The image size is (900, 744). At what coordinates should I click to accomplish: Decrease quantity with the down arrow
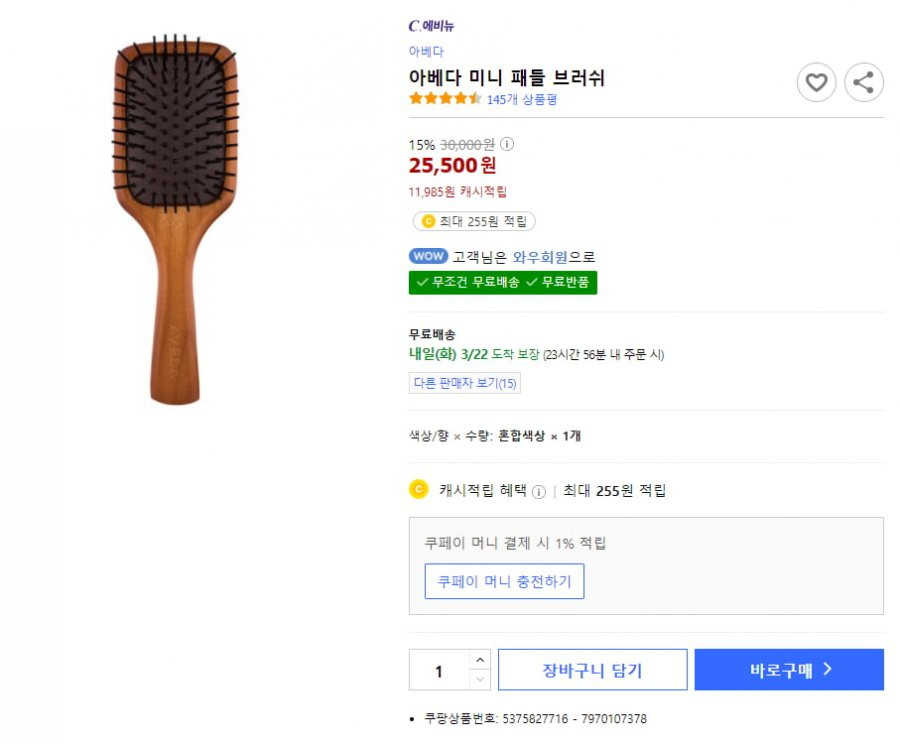(480, 680)
